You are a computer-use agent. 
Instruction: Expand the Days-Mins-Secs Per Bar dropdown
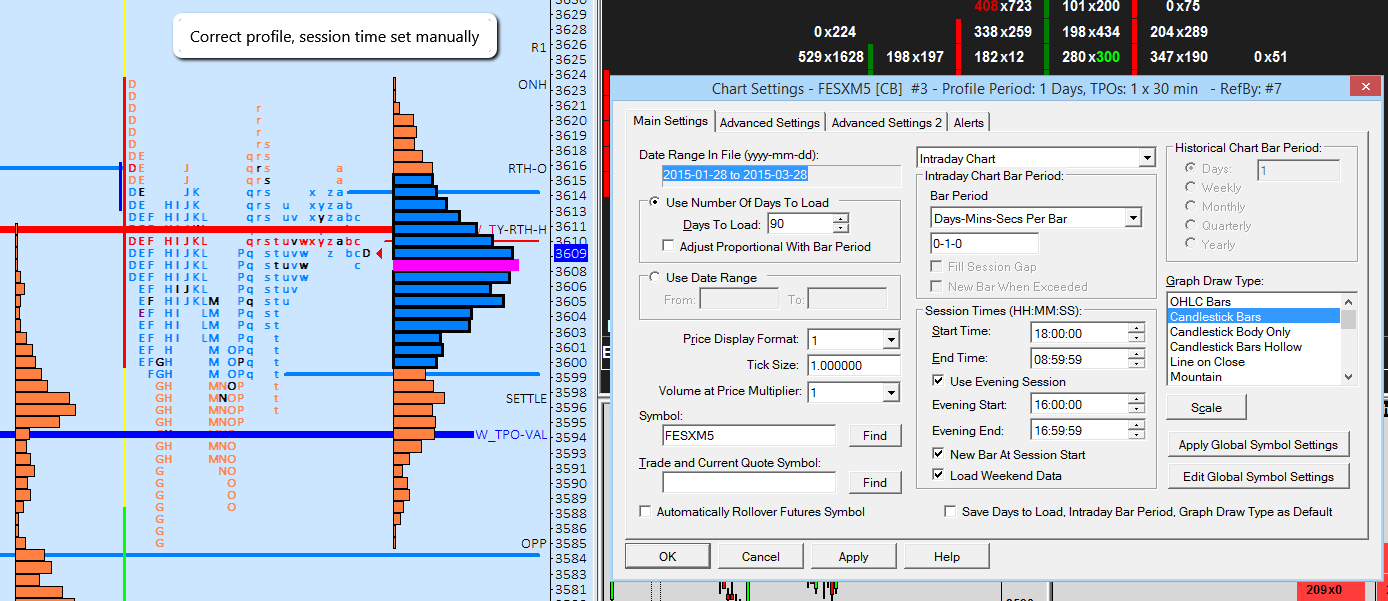tap(1132, 217)
